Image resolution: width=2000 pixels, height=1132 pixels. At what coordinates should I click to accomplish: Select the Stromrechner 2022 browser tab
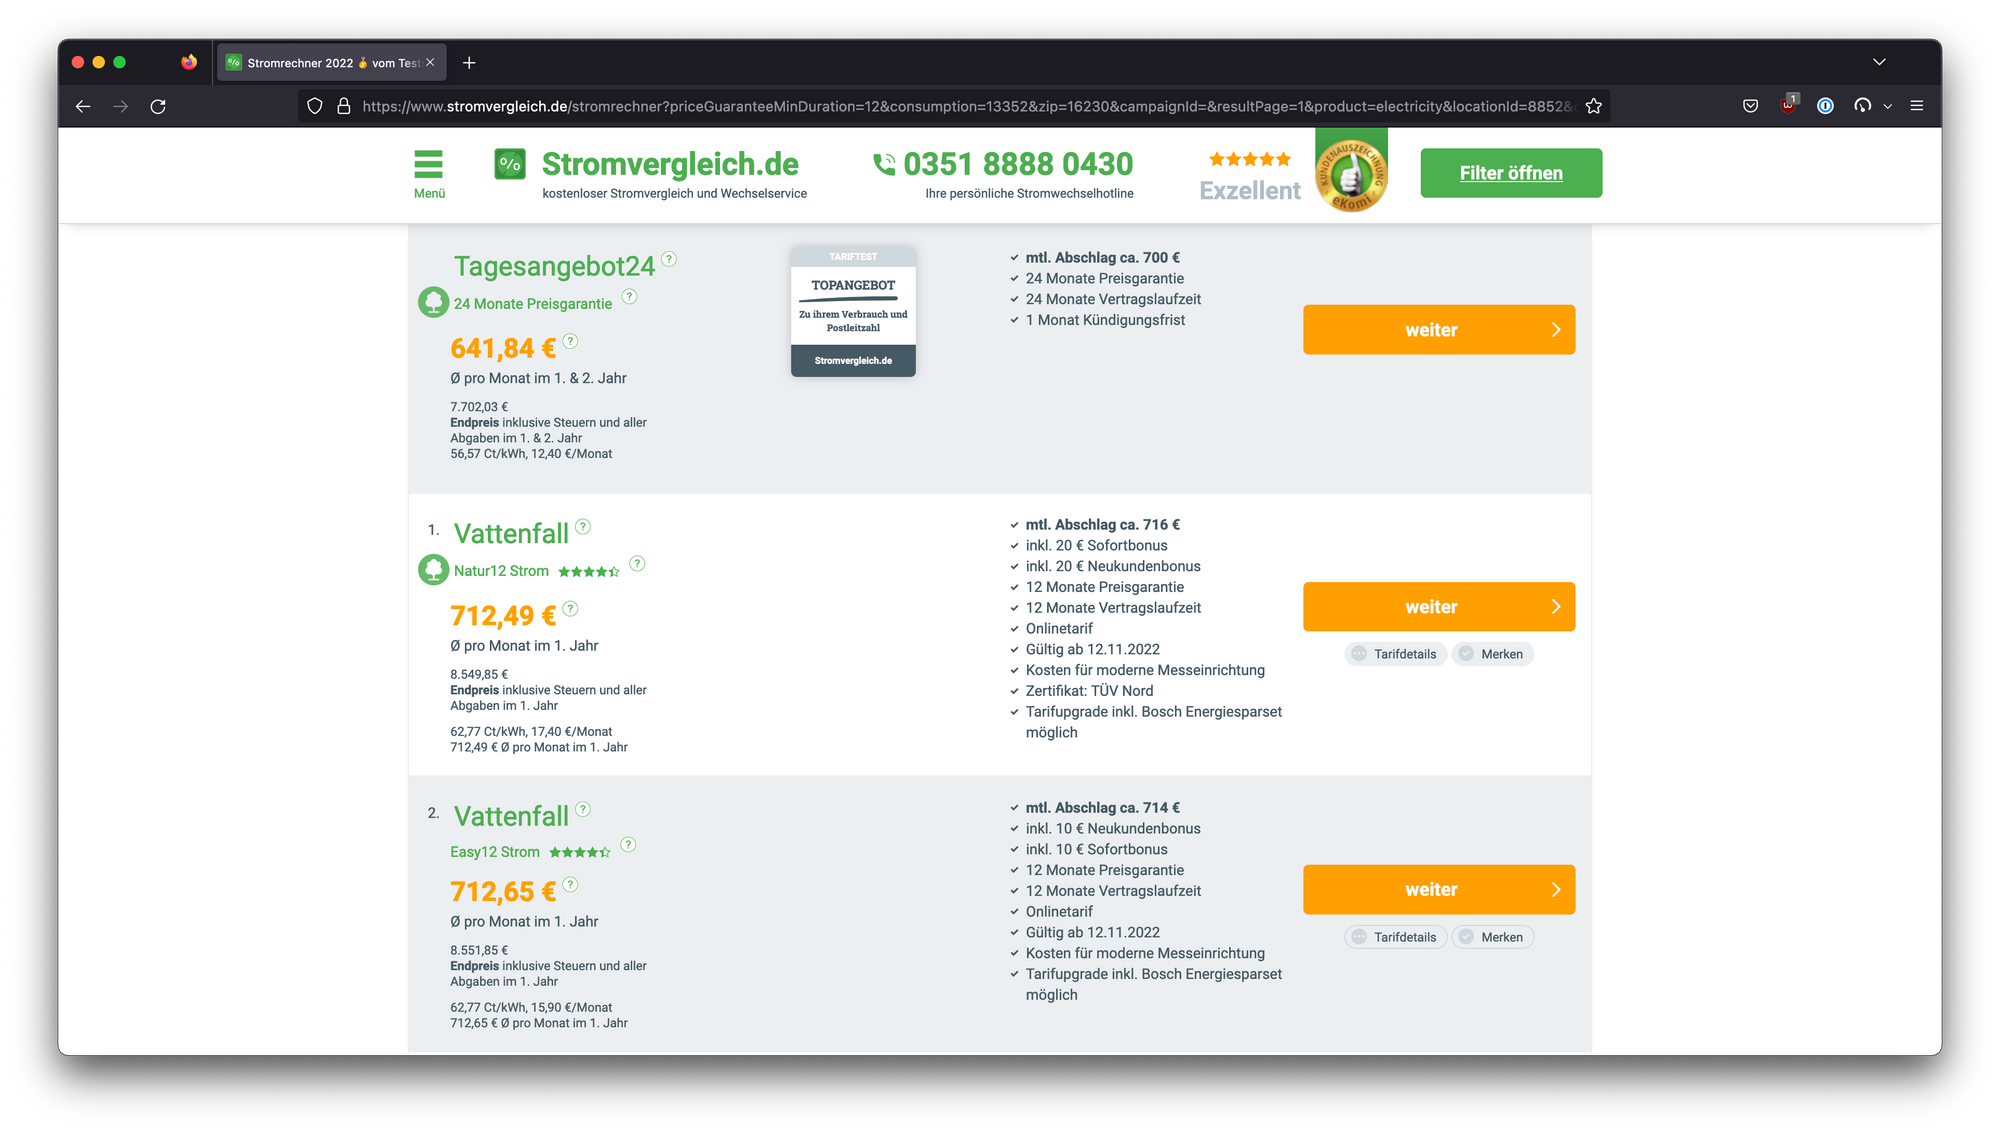[332, 63]
